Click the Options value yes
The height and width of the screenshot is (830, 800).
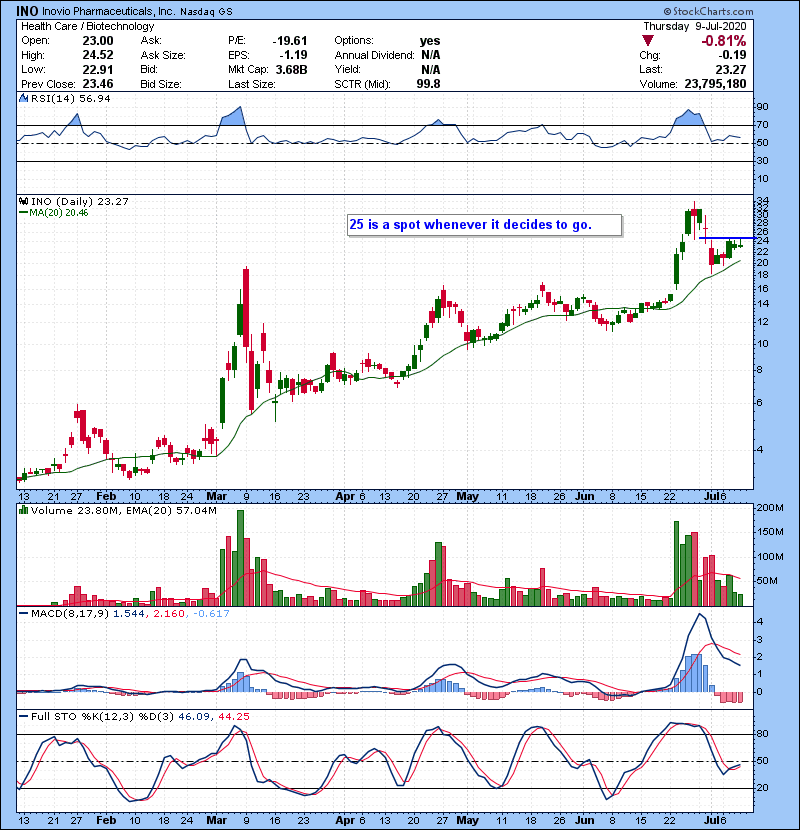tap(429, 41)
